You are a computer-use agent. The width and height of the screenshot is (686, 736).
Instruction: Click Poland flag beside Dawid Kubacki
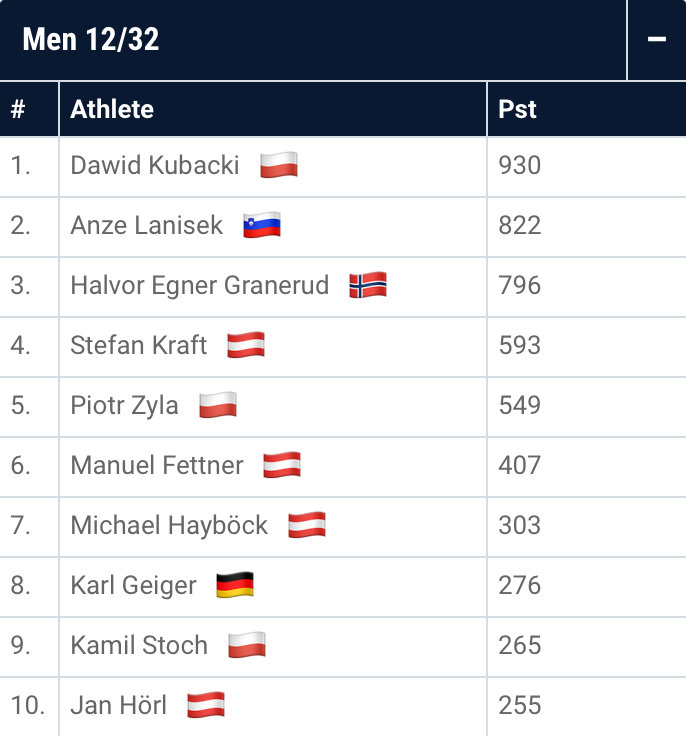coord(279,165)
